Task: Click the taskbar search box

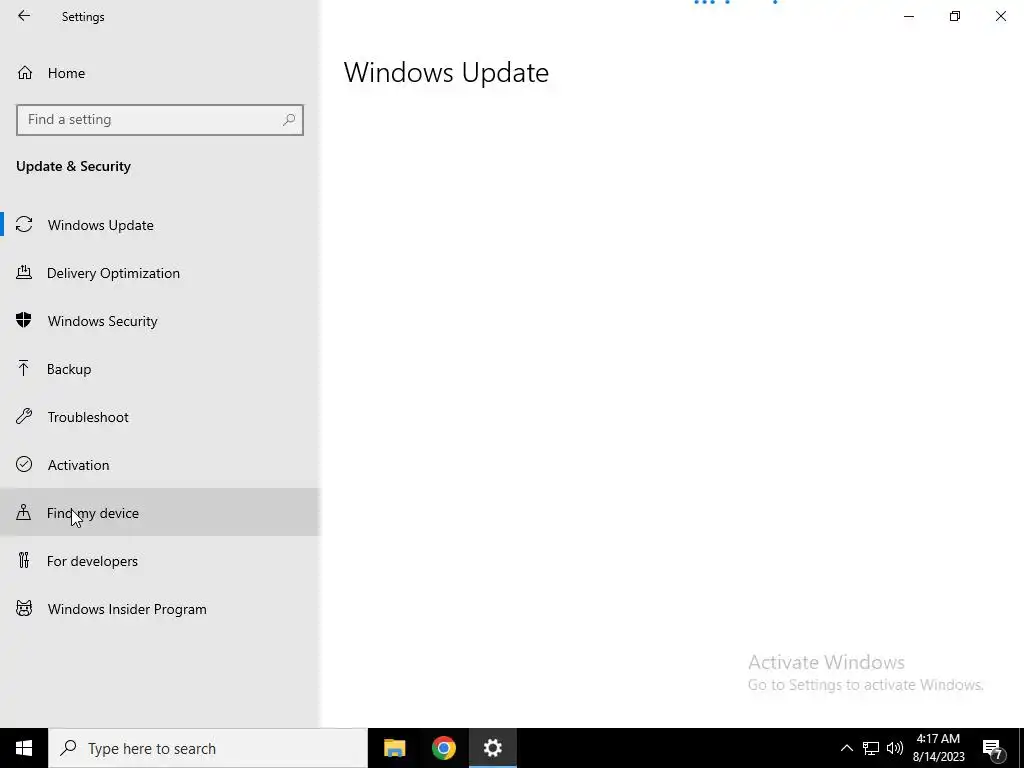Action: 208,748
